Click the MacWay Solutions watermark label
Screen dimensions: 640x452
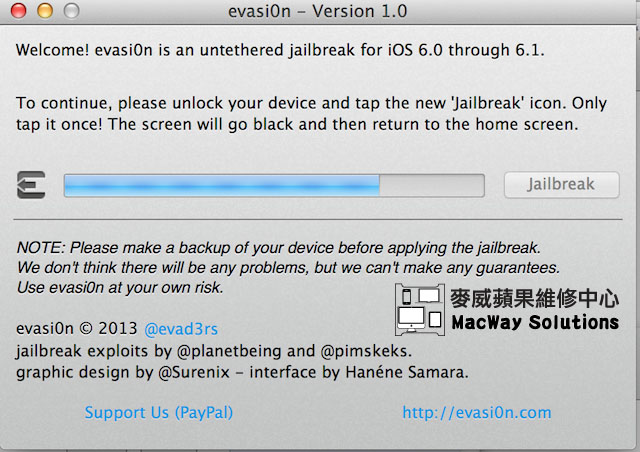click(535, 322)
